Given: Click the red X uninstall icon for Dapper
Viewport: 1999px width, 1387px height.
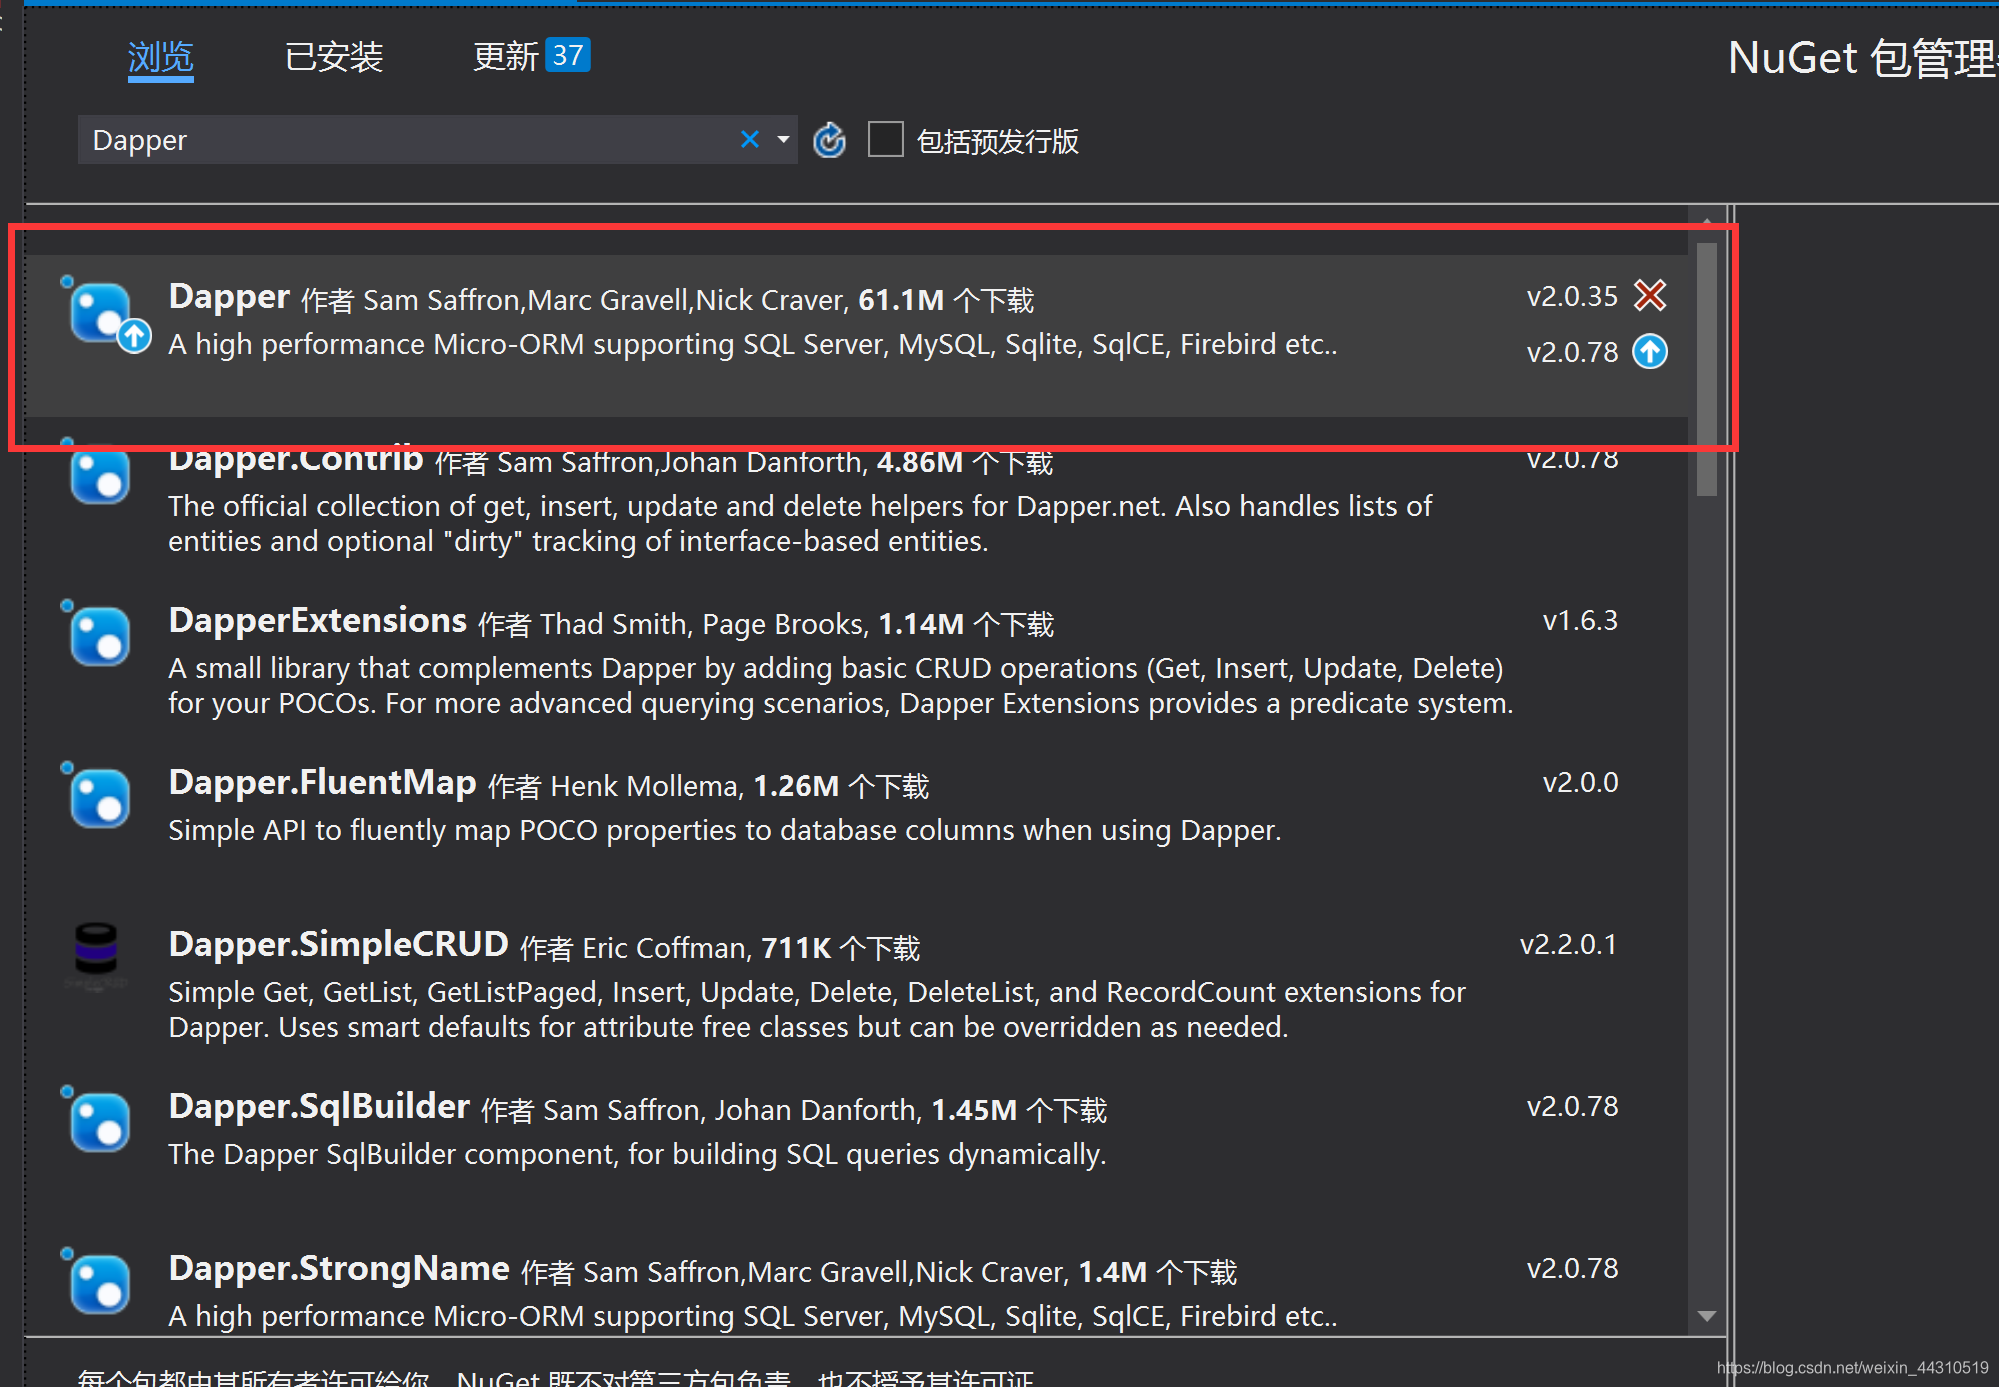Looking at the screenshot, I should [1649, 295].
